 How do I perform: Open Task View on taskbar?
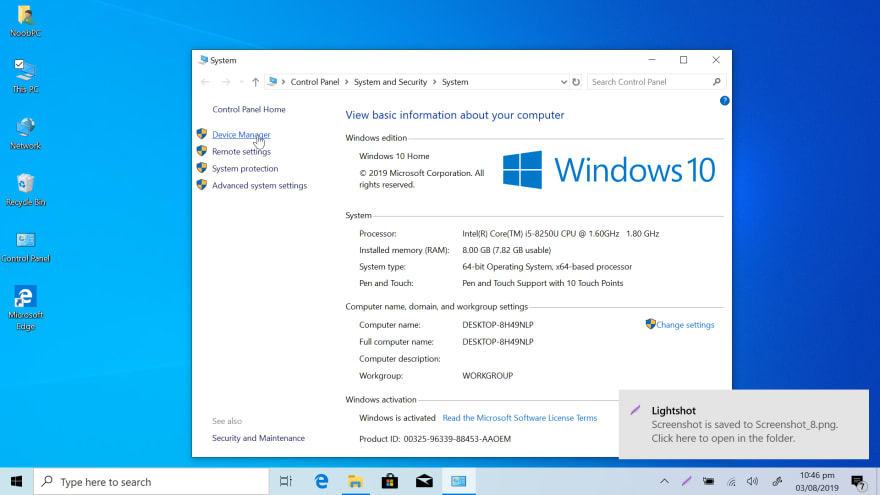286,482
